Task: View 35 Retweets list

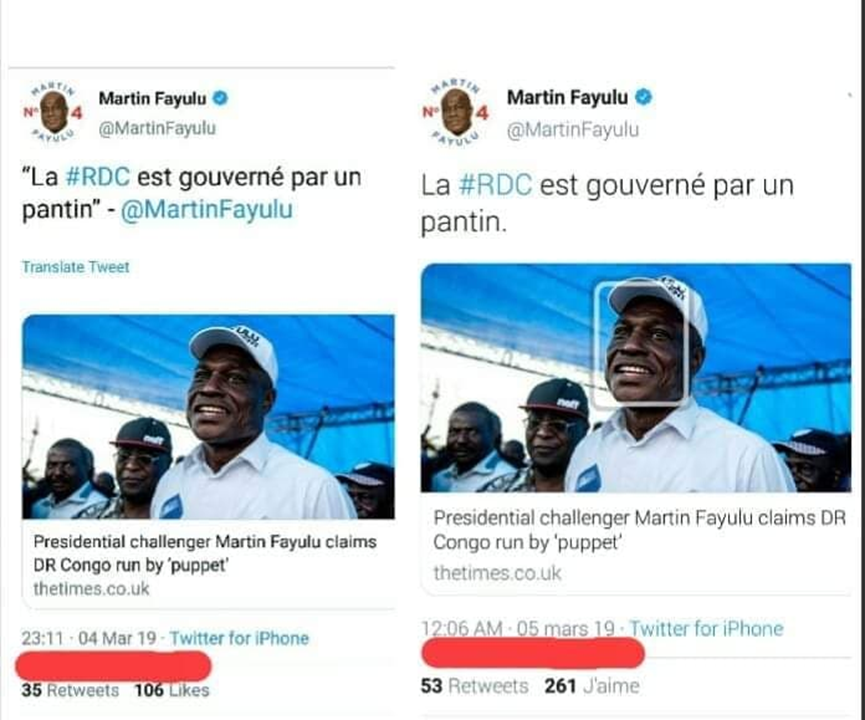Action: click(70, 690)
